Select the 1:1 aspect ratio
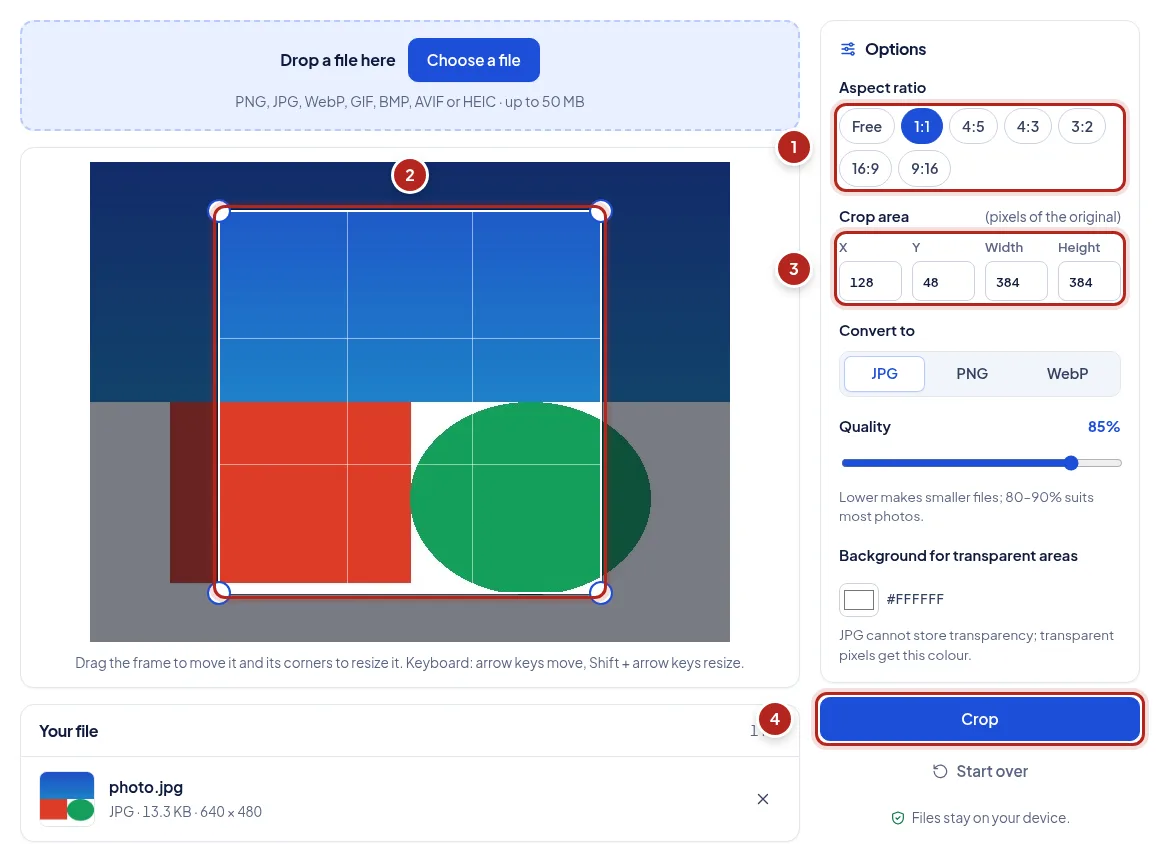Screen dimensions: 1160x861 921,126
